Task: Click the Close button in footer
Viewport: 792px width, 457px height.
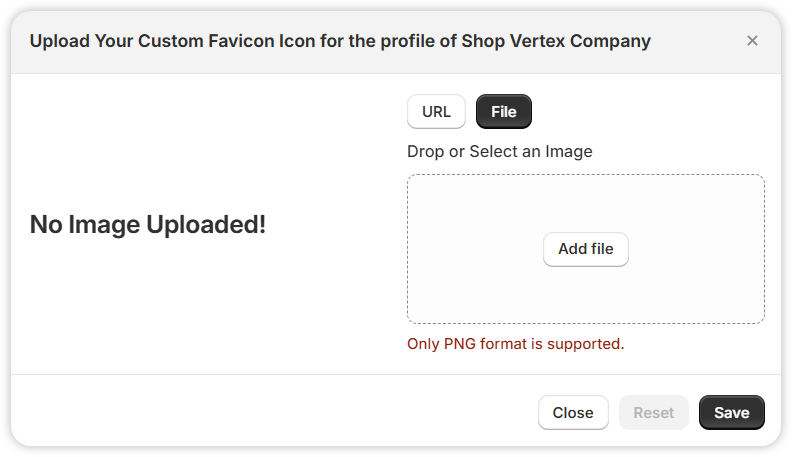Action: point(573,413)
